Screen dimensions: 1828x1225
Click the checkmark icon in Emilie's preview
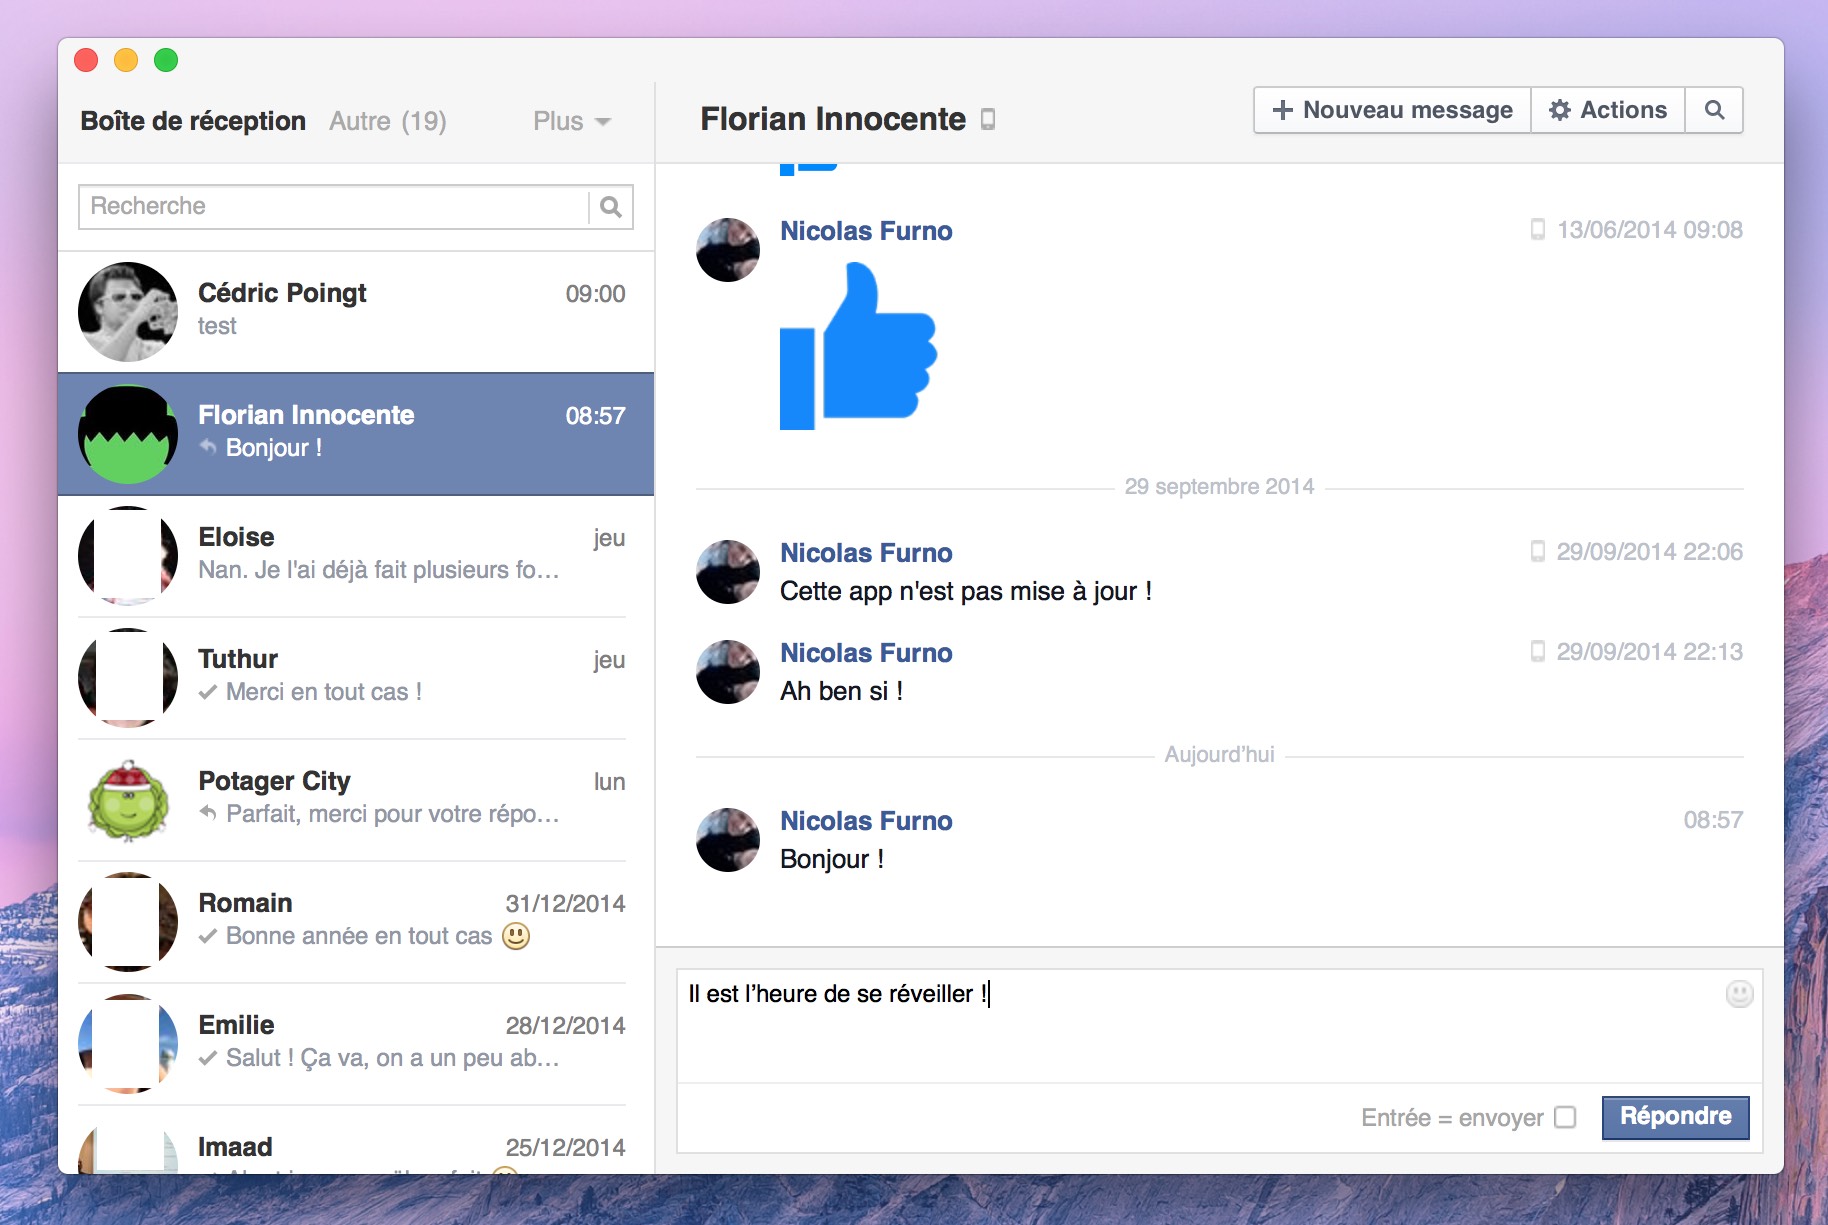208,1058
